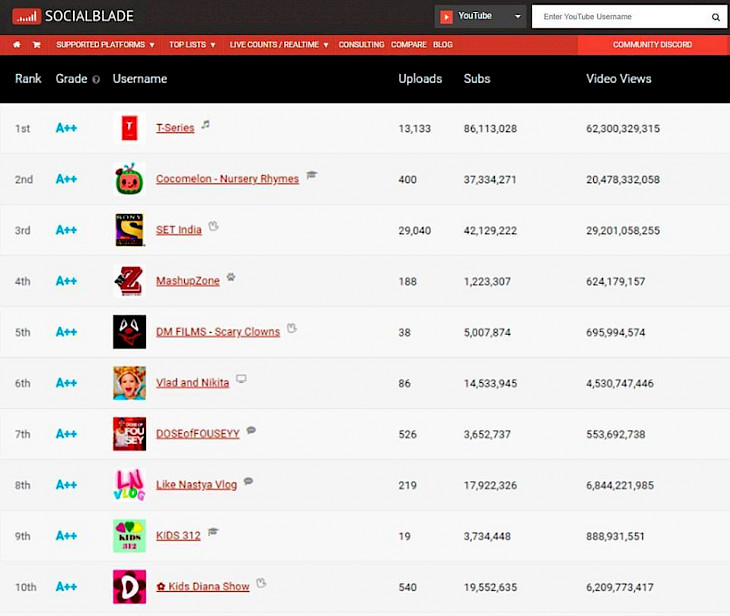Screen dimensions: 730x616
Task: Click the Uploads column header
Action: 420,79
